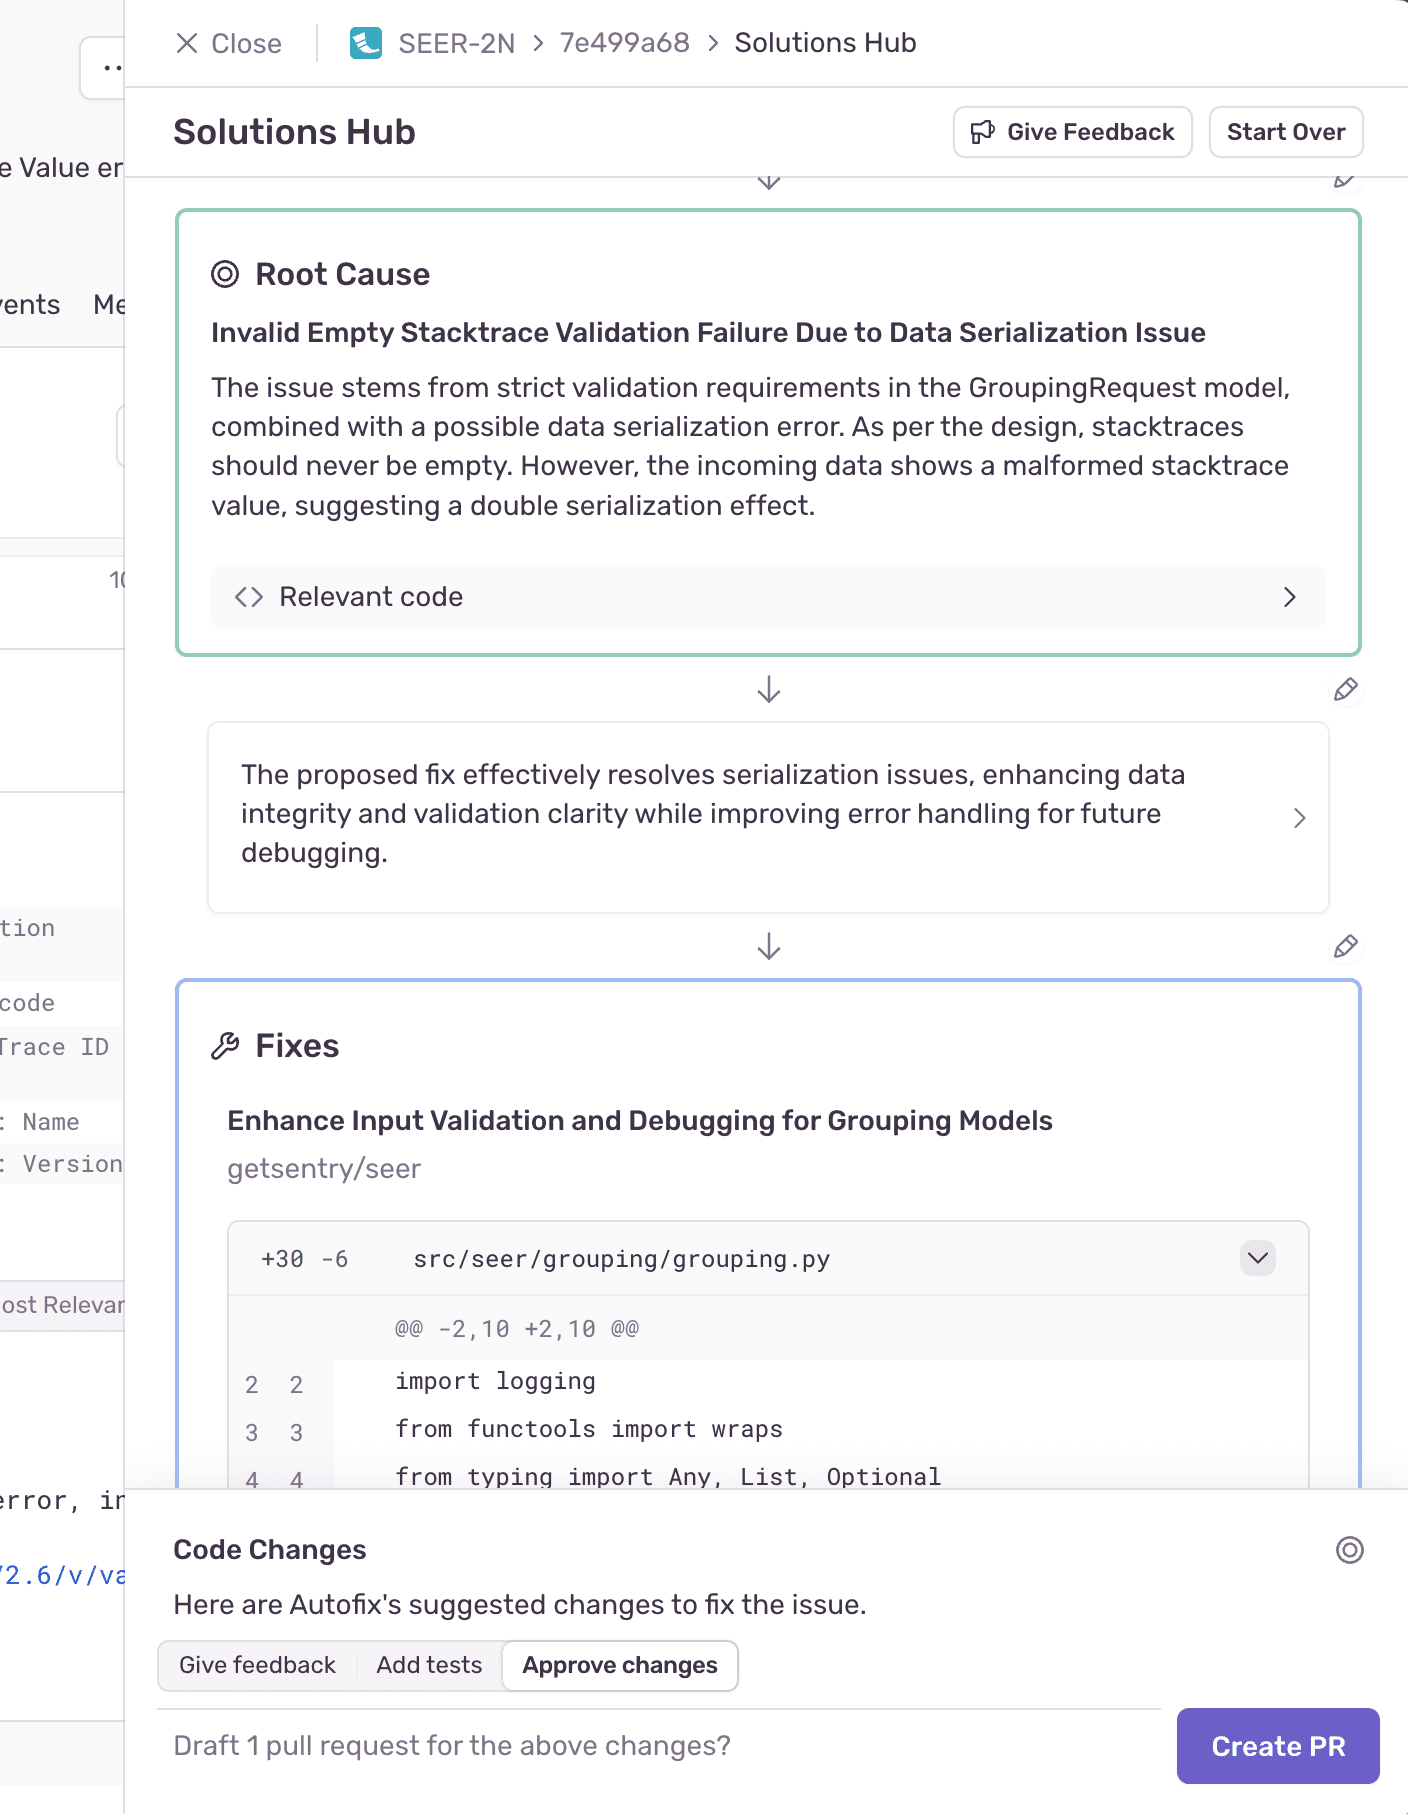Click the code brackets icon in Relevant code
The width and height of the screenshot is (1408, 1814).
[x=248, y=597]
